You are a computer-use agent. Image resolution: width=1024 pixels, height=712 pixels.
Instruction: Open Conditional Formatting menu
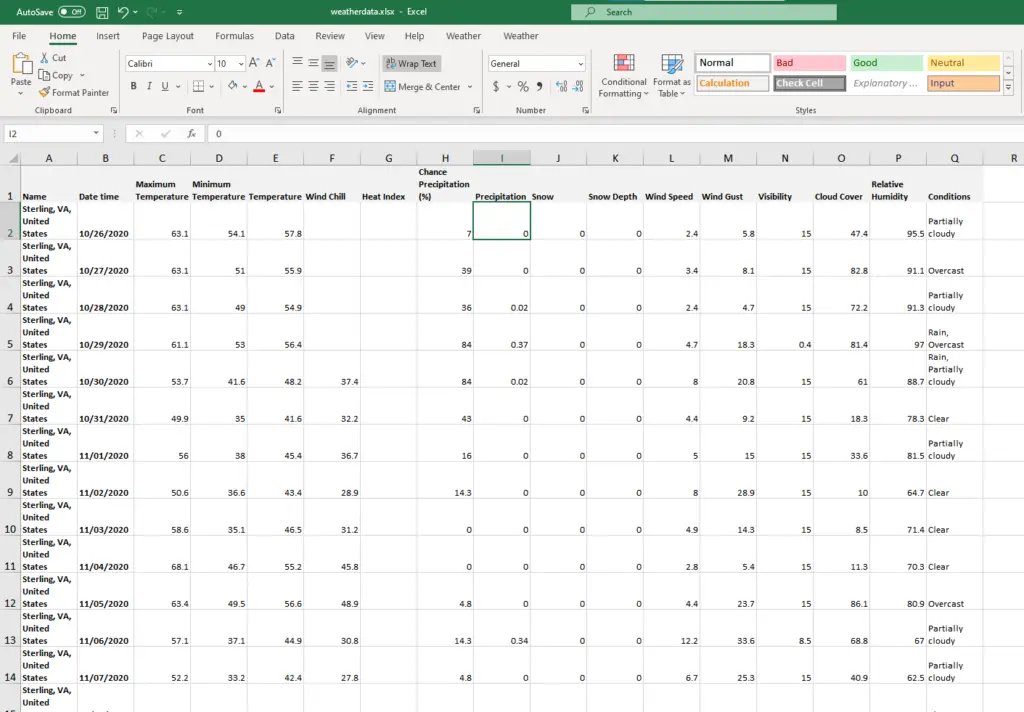[623, 76]
